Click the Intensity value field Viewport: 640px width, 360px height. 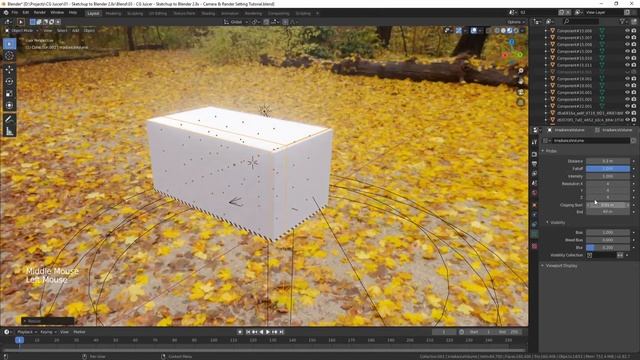pyautogui.click(x=608, y=176)
